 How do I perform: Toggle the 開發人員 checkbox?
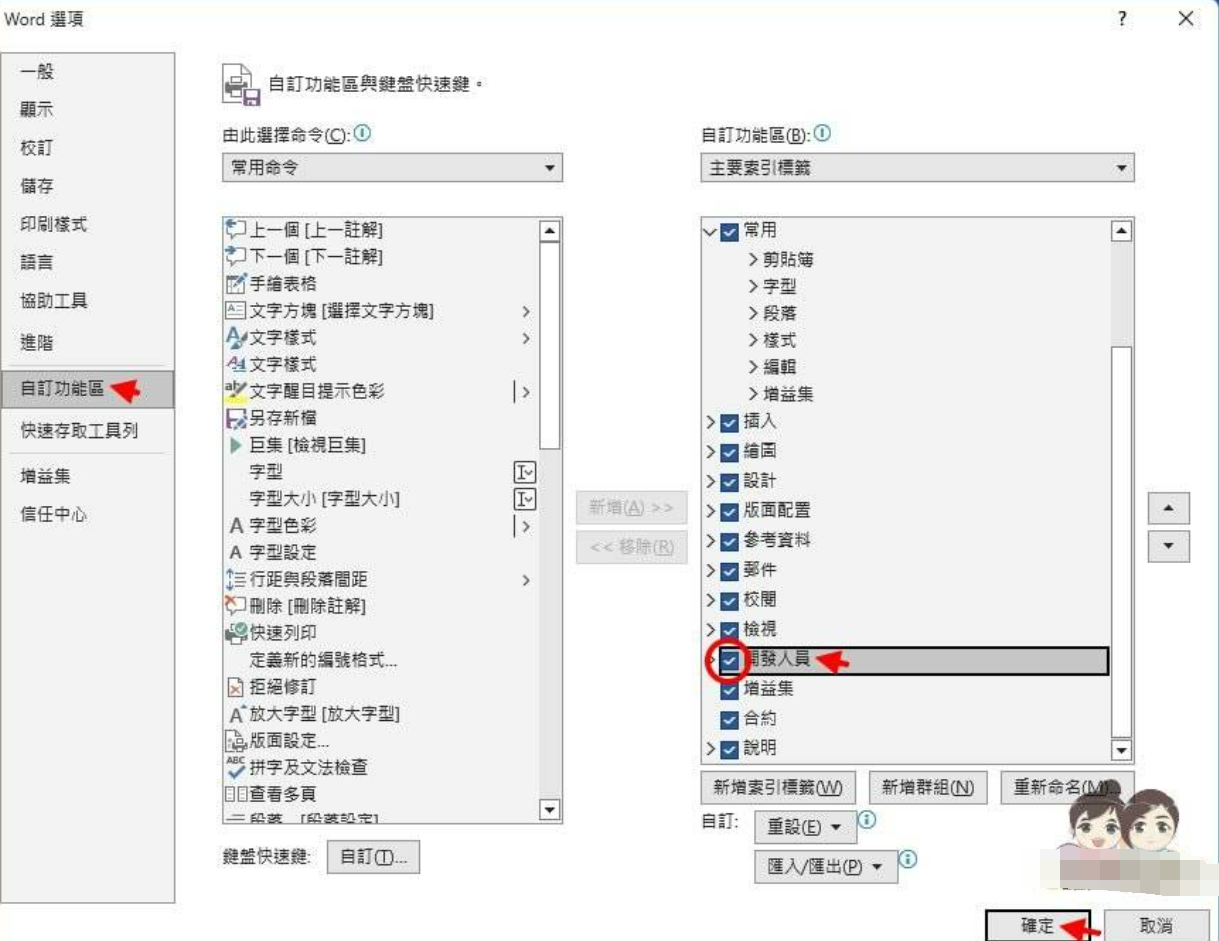pos(729,660)
